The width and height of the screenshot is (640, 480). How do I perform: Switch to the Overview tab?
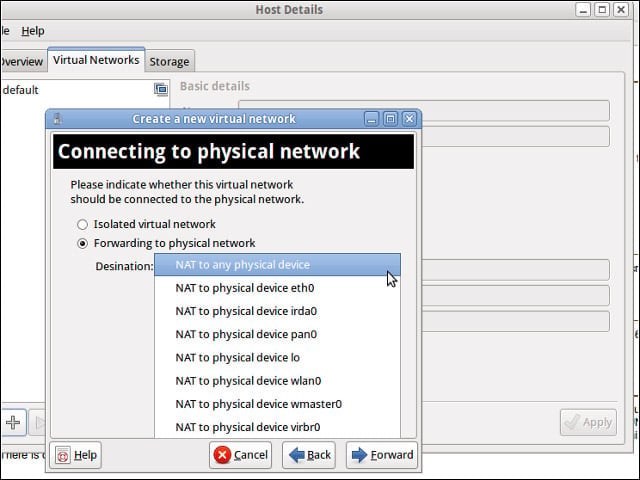click(22, 62)
